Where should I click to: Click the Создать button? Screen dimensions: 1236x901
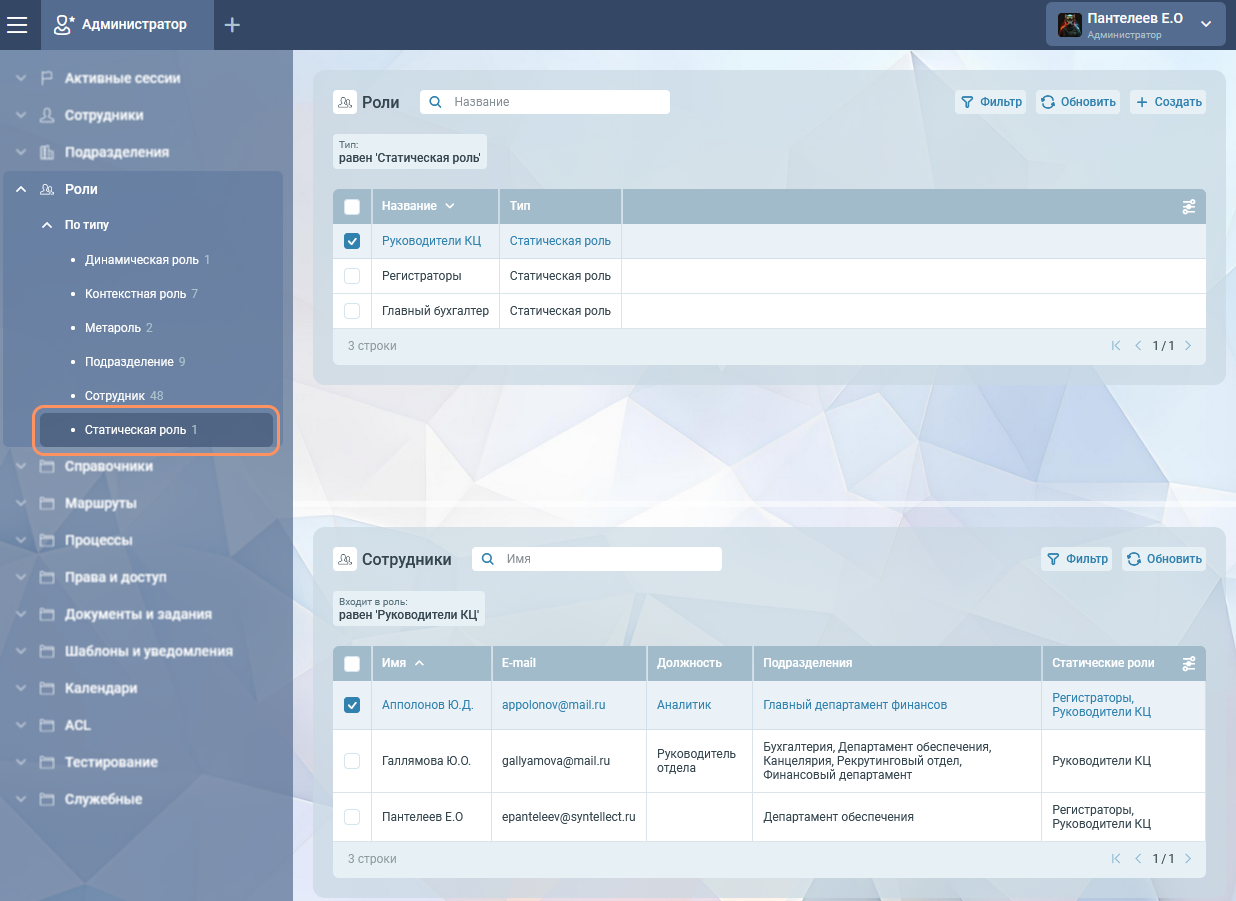pyautogui.click(x=1168, y=102)
